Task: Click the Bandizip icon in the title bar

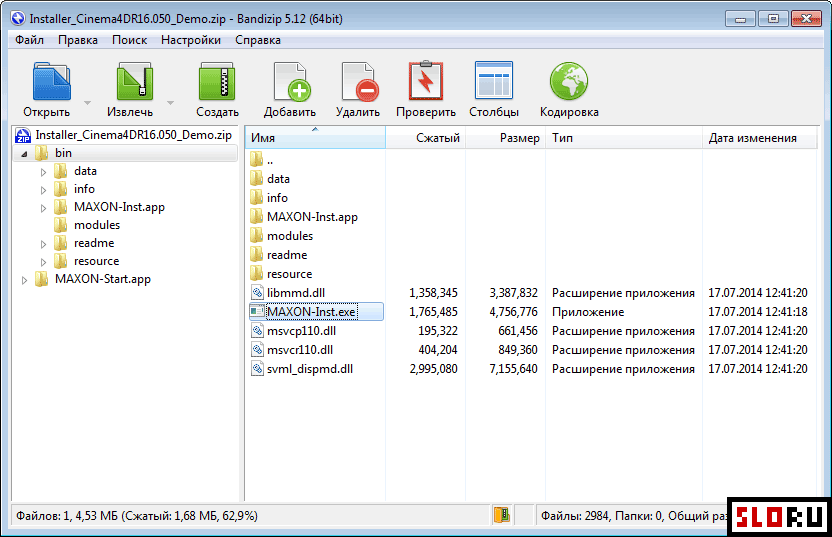Action: (18, 19)
